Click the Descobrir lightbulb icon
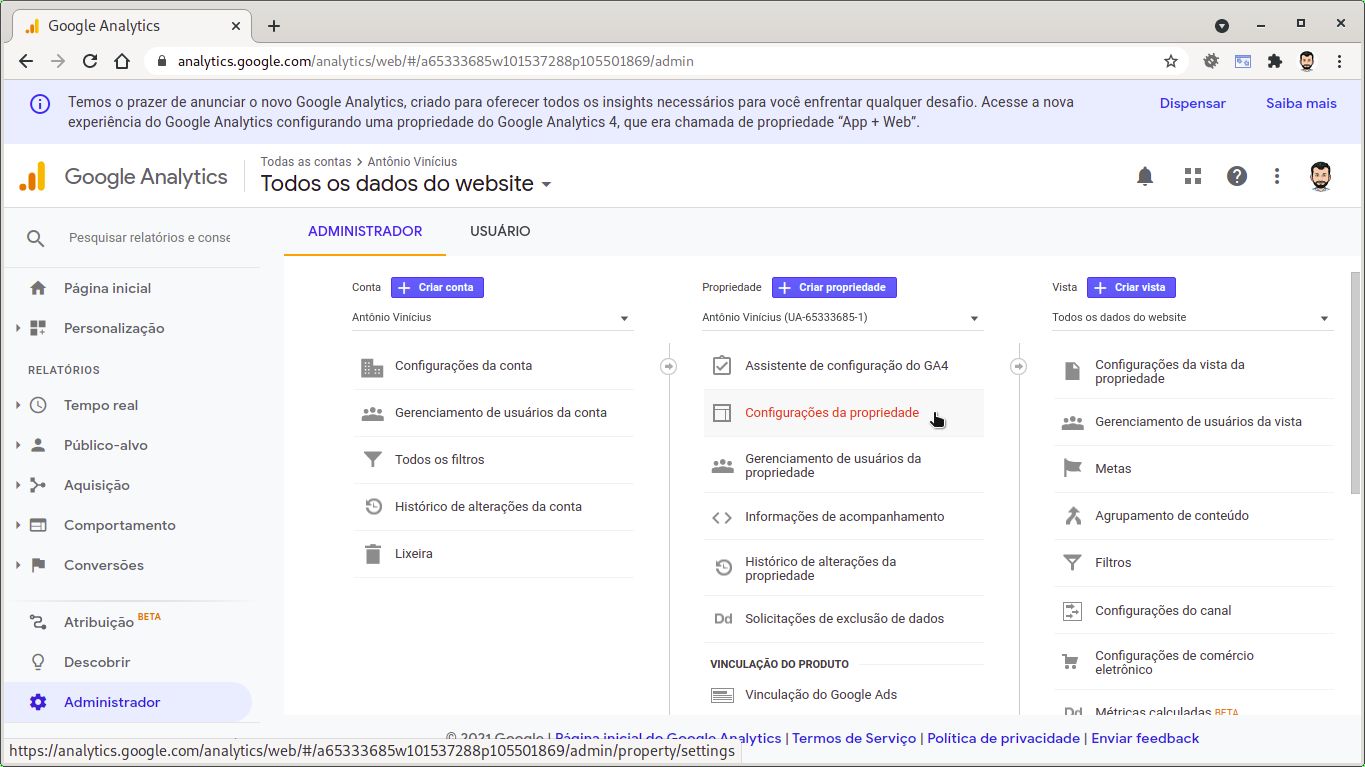The width and height of the screenshot is (1365, 767). click(38, 662)
